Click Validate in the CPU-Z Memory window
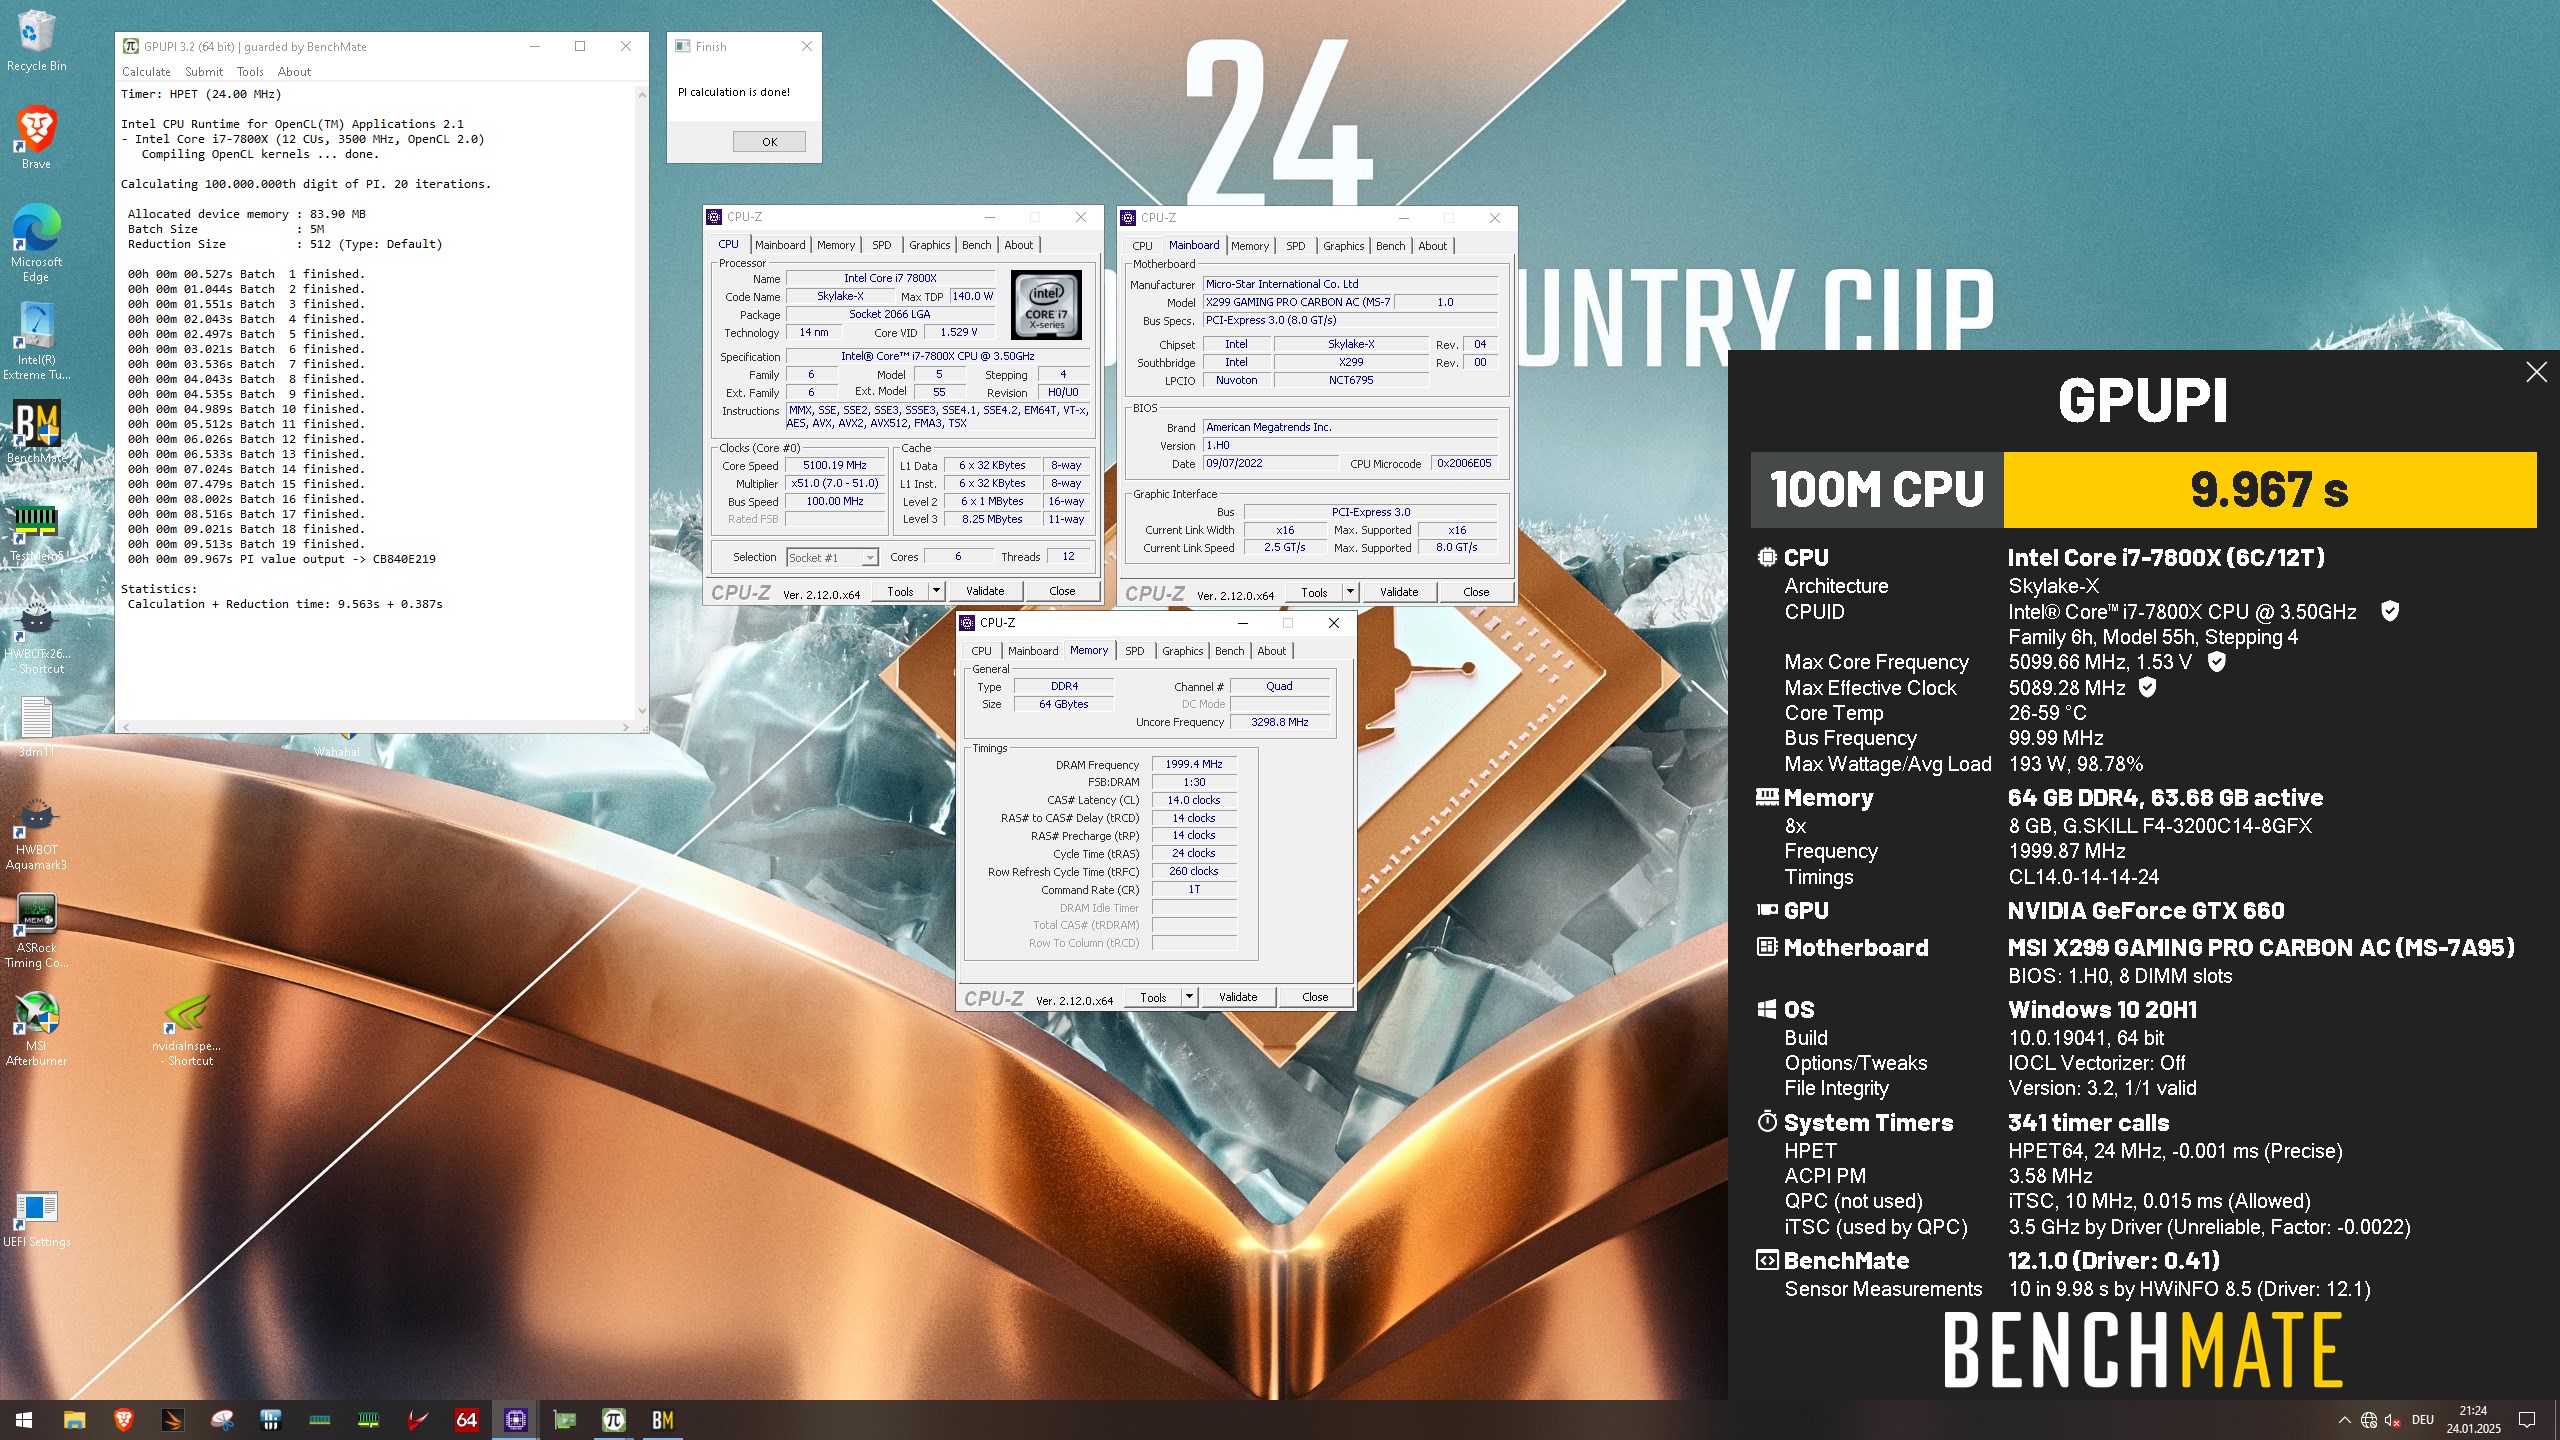Viewport: 2560px width, 1440px height. pyautogui.click(x=1238, y=997)
